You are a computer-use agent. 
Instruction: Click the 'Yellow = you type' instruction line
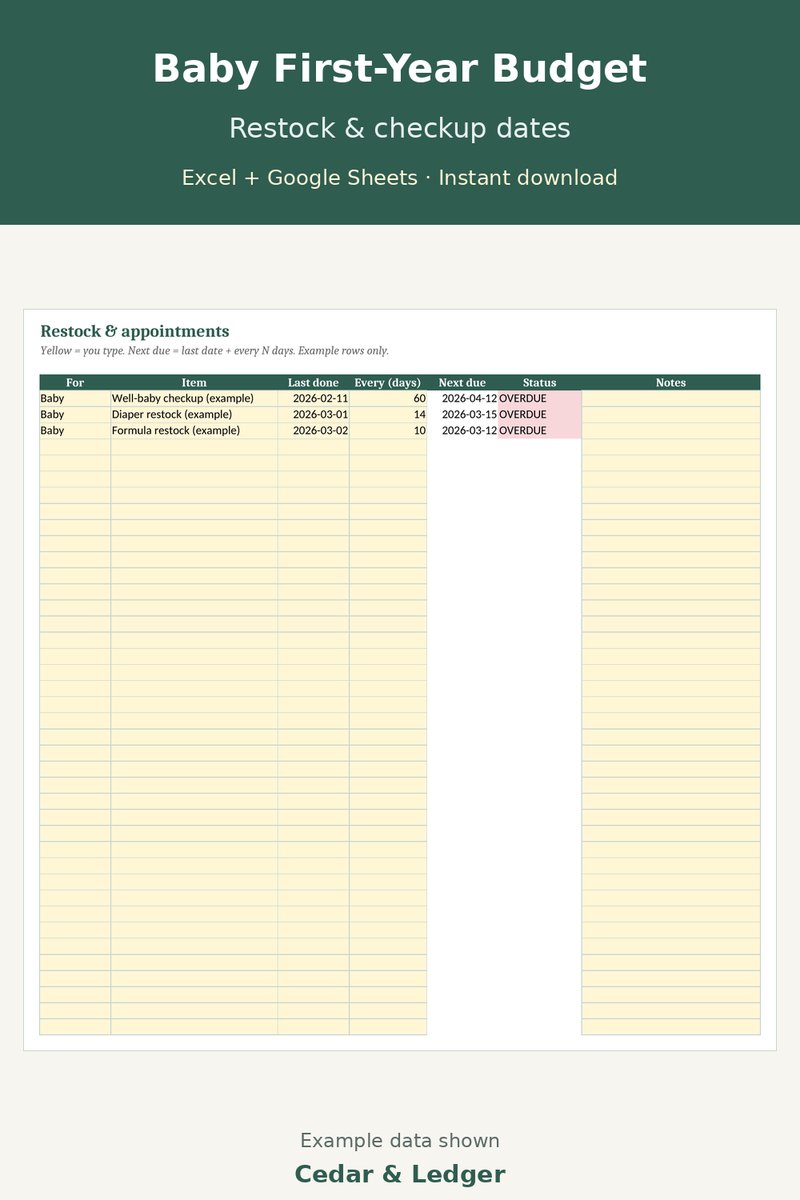coord(214,351)
